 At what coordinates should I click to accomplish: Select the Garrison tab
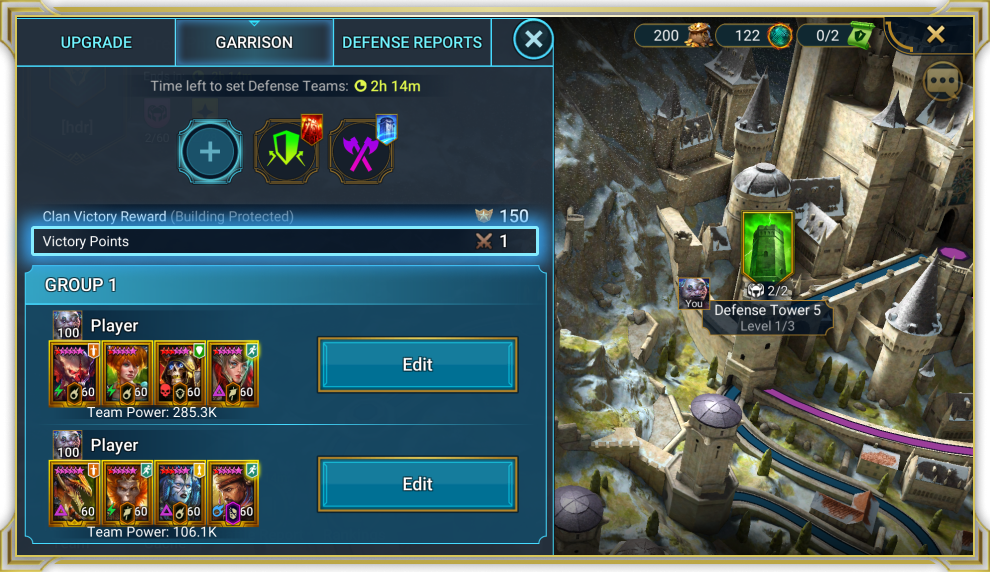254,42
